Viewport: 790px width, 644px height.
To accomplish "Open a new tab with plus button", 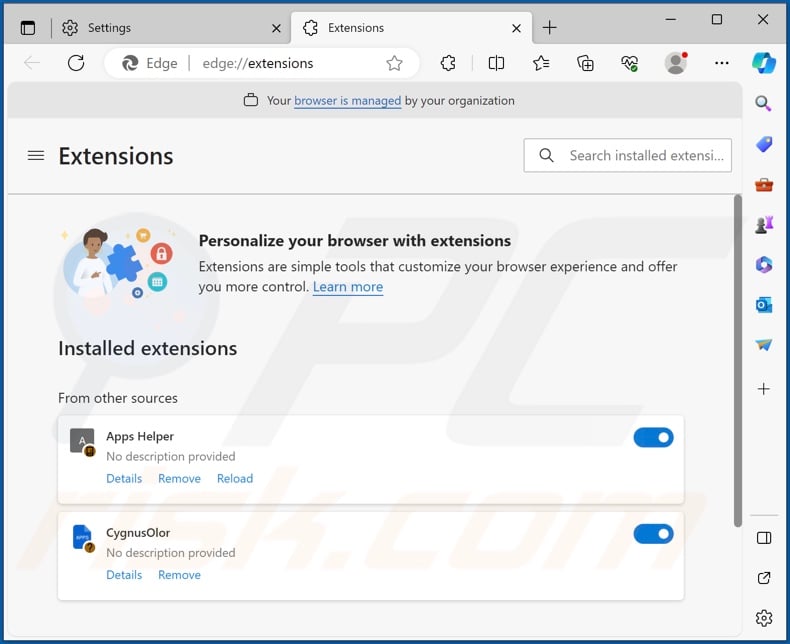I will click(550, 27).
